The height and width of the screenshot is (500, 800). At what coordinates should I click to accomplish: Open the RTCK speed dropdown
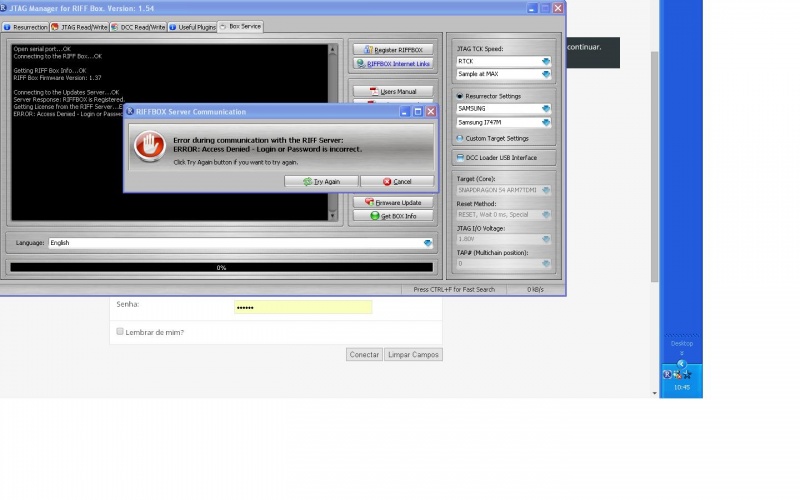coord(546,61)
